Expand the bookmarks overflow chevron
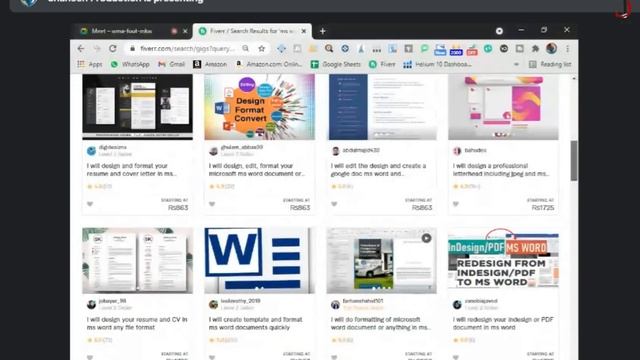Screen dimensions: 640x360 [x=516, y=64]
